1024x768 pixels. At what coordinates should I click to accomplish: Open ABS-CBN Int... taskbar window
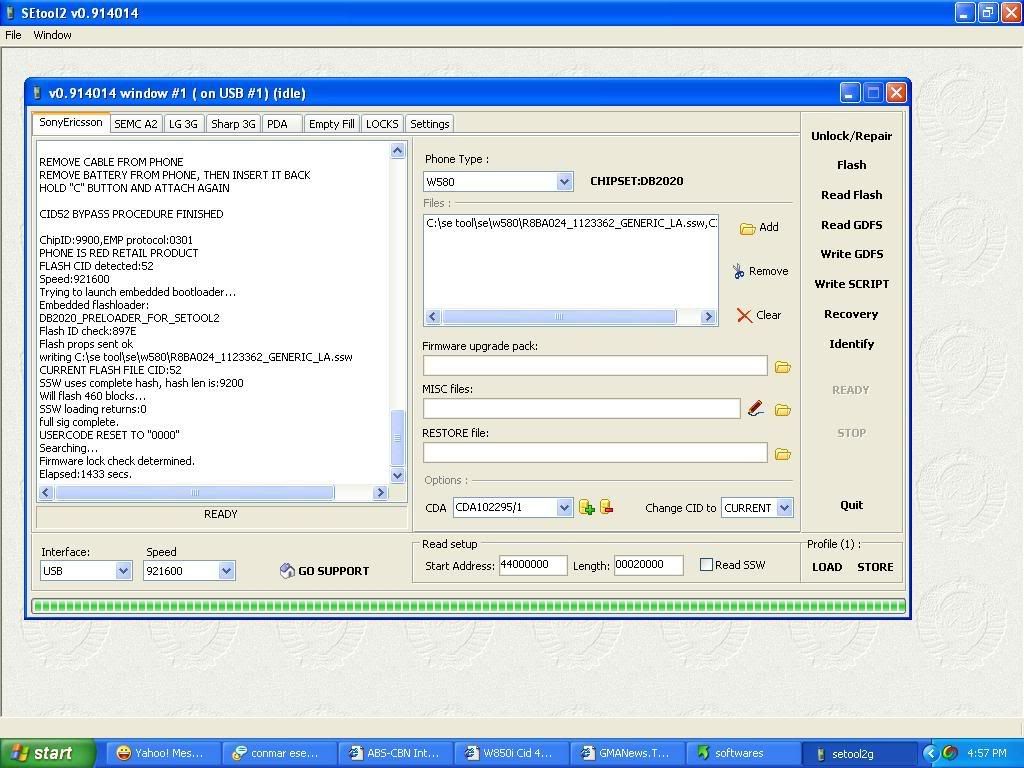click(x=394, y=753)
